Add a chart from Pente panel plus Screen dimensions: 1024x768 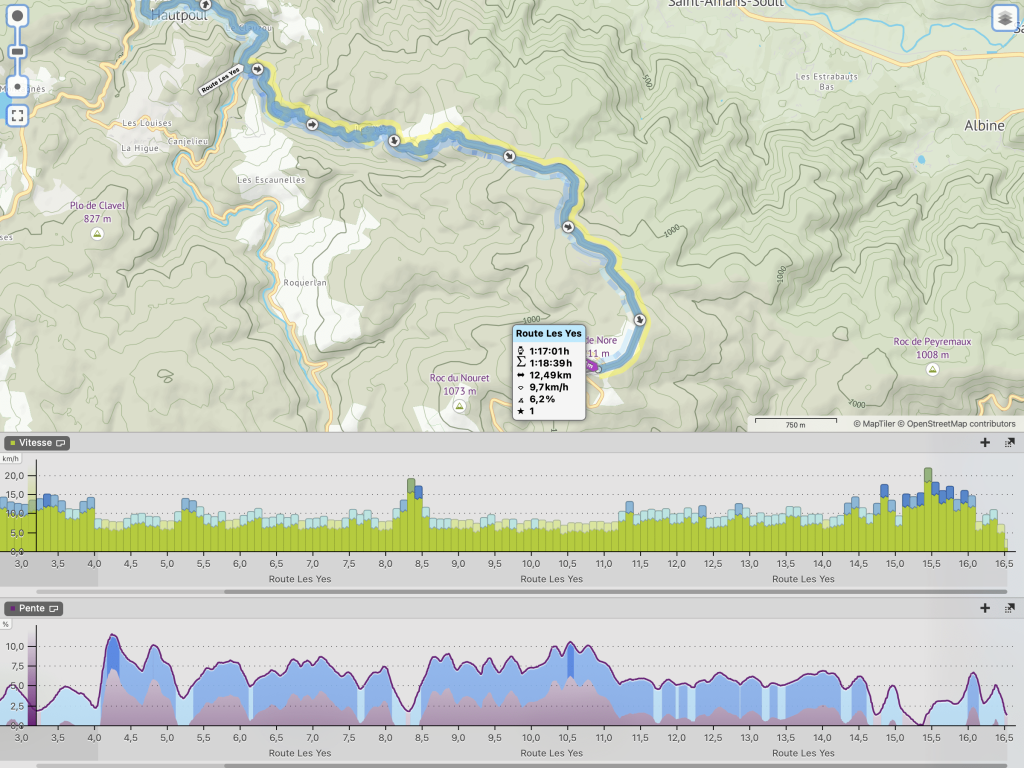pyautogui.click(x=985, y=608)
